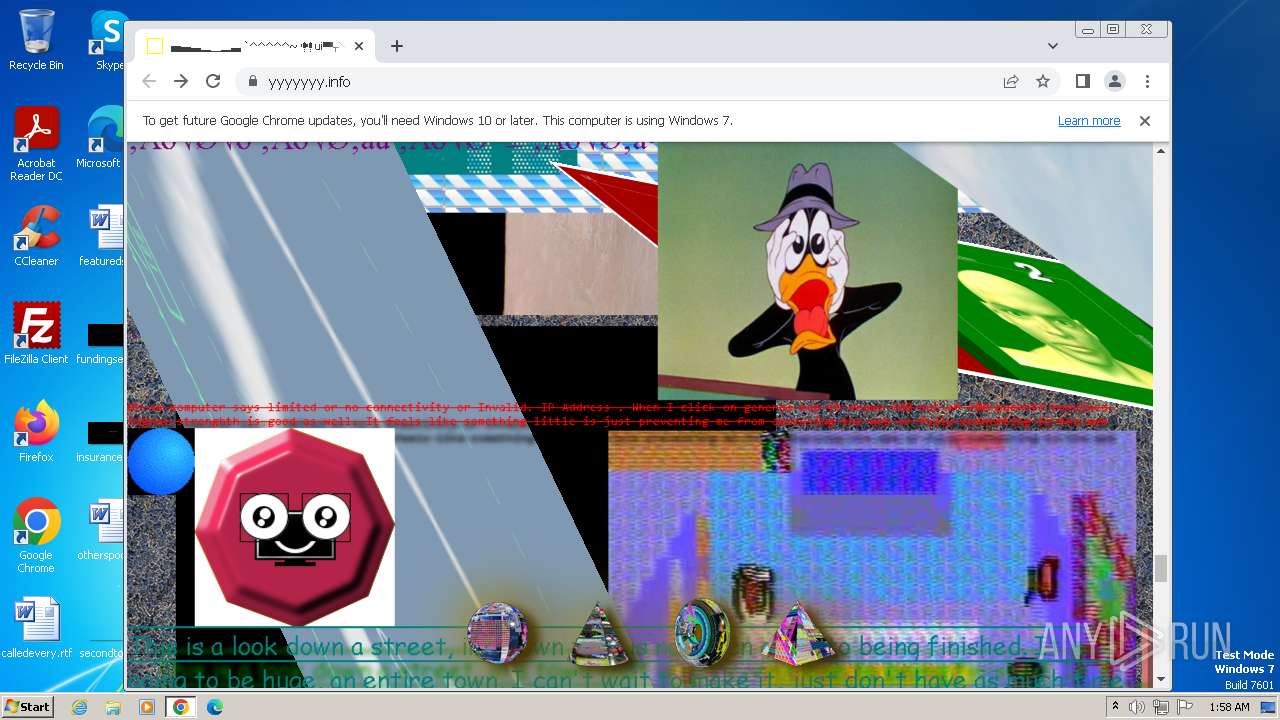Click the shocked duck cartoon image

click(x=808, y=271)
